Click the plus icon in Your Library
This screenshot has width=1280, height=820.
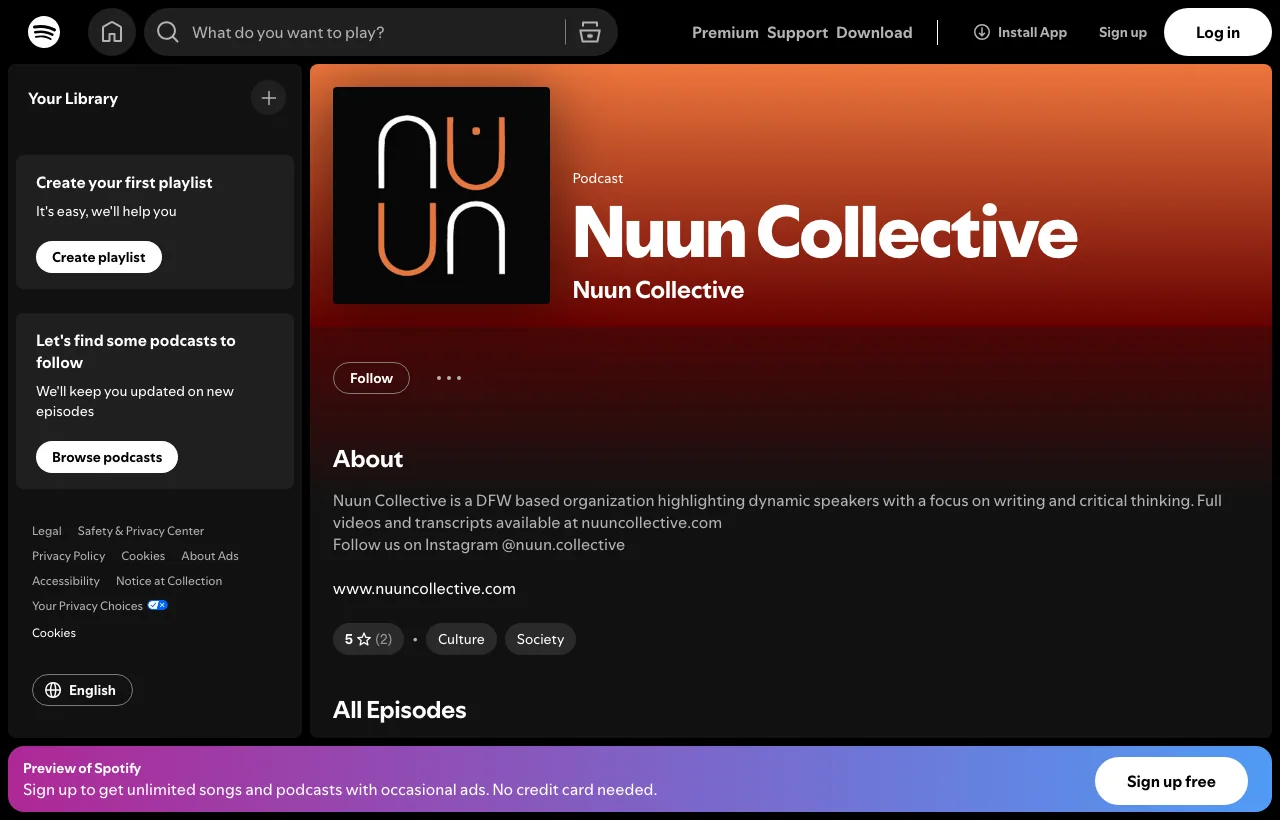click(268, 98)
